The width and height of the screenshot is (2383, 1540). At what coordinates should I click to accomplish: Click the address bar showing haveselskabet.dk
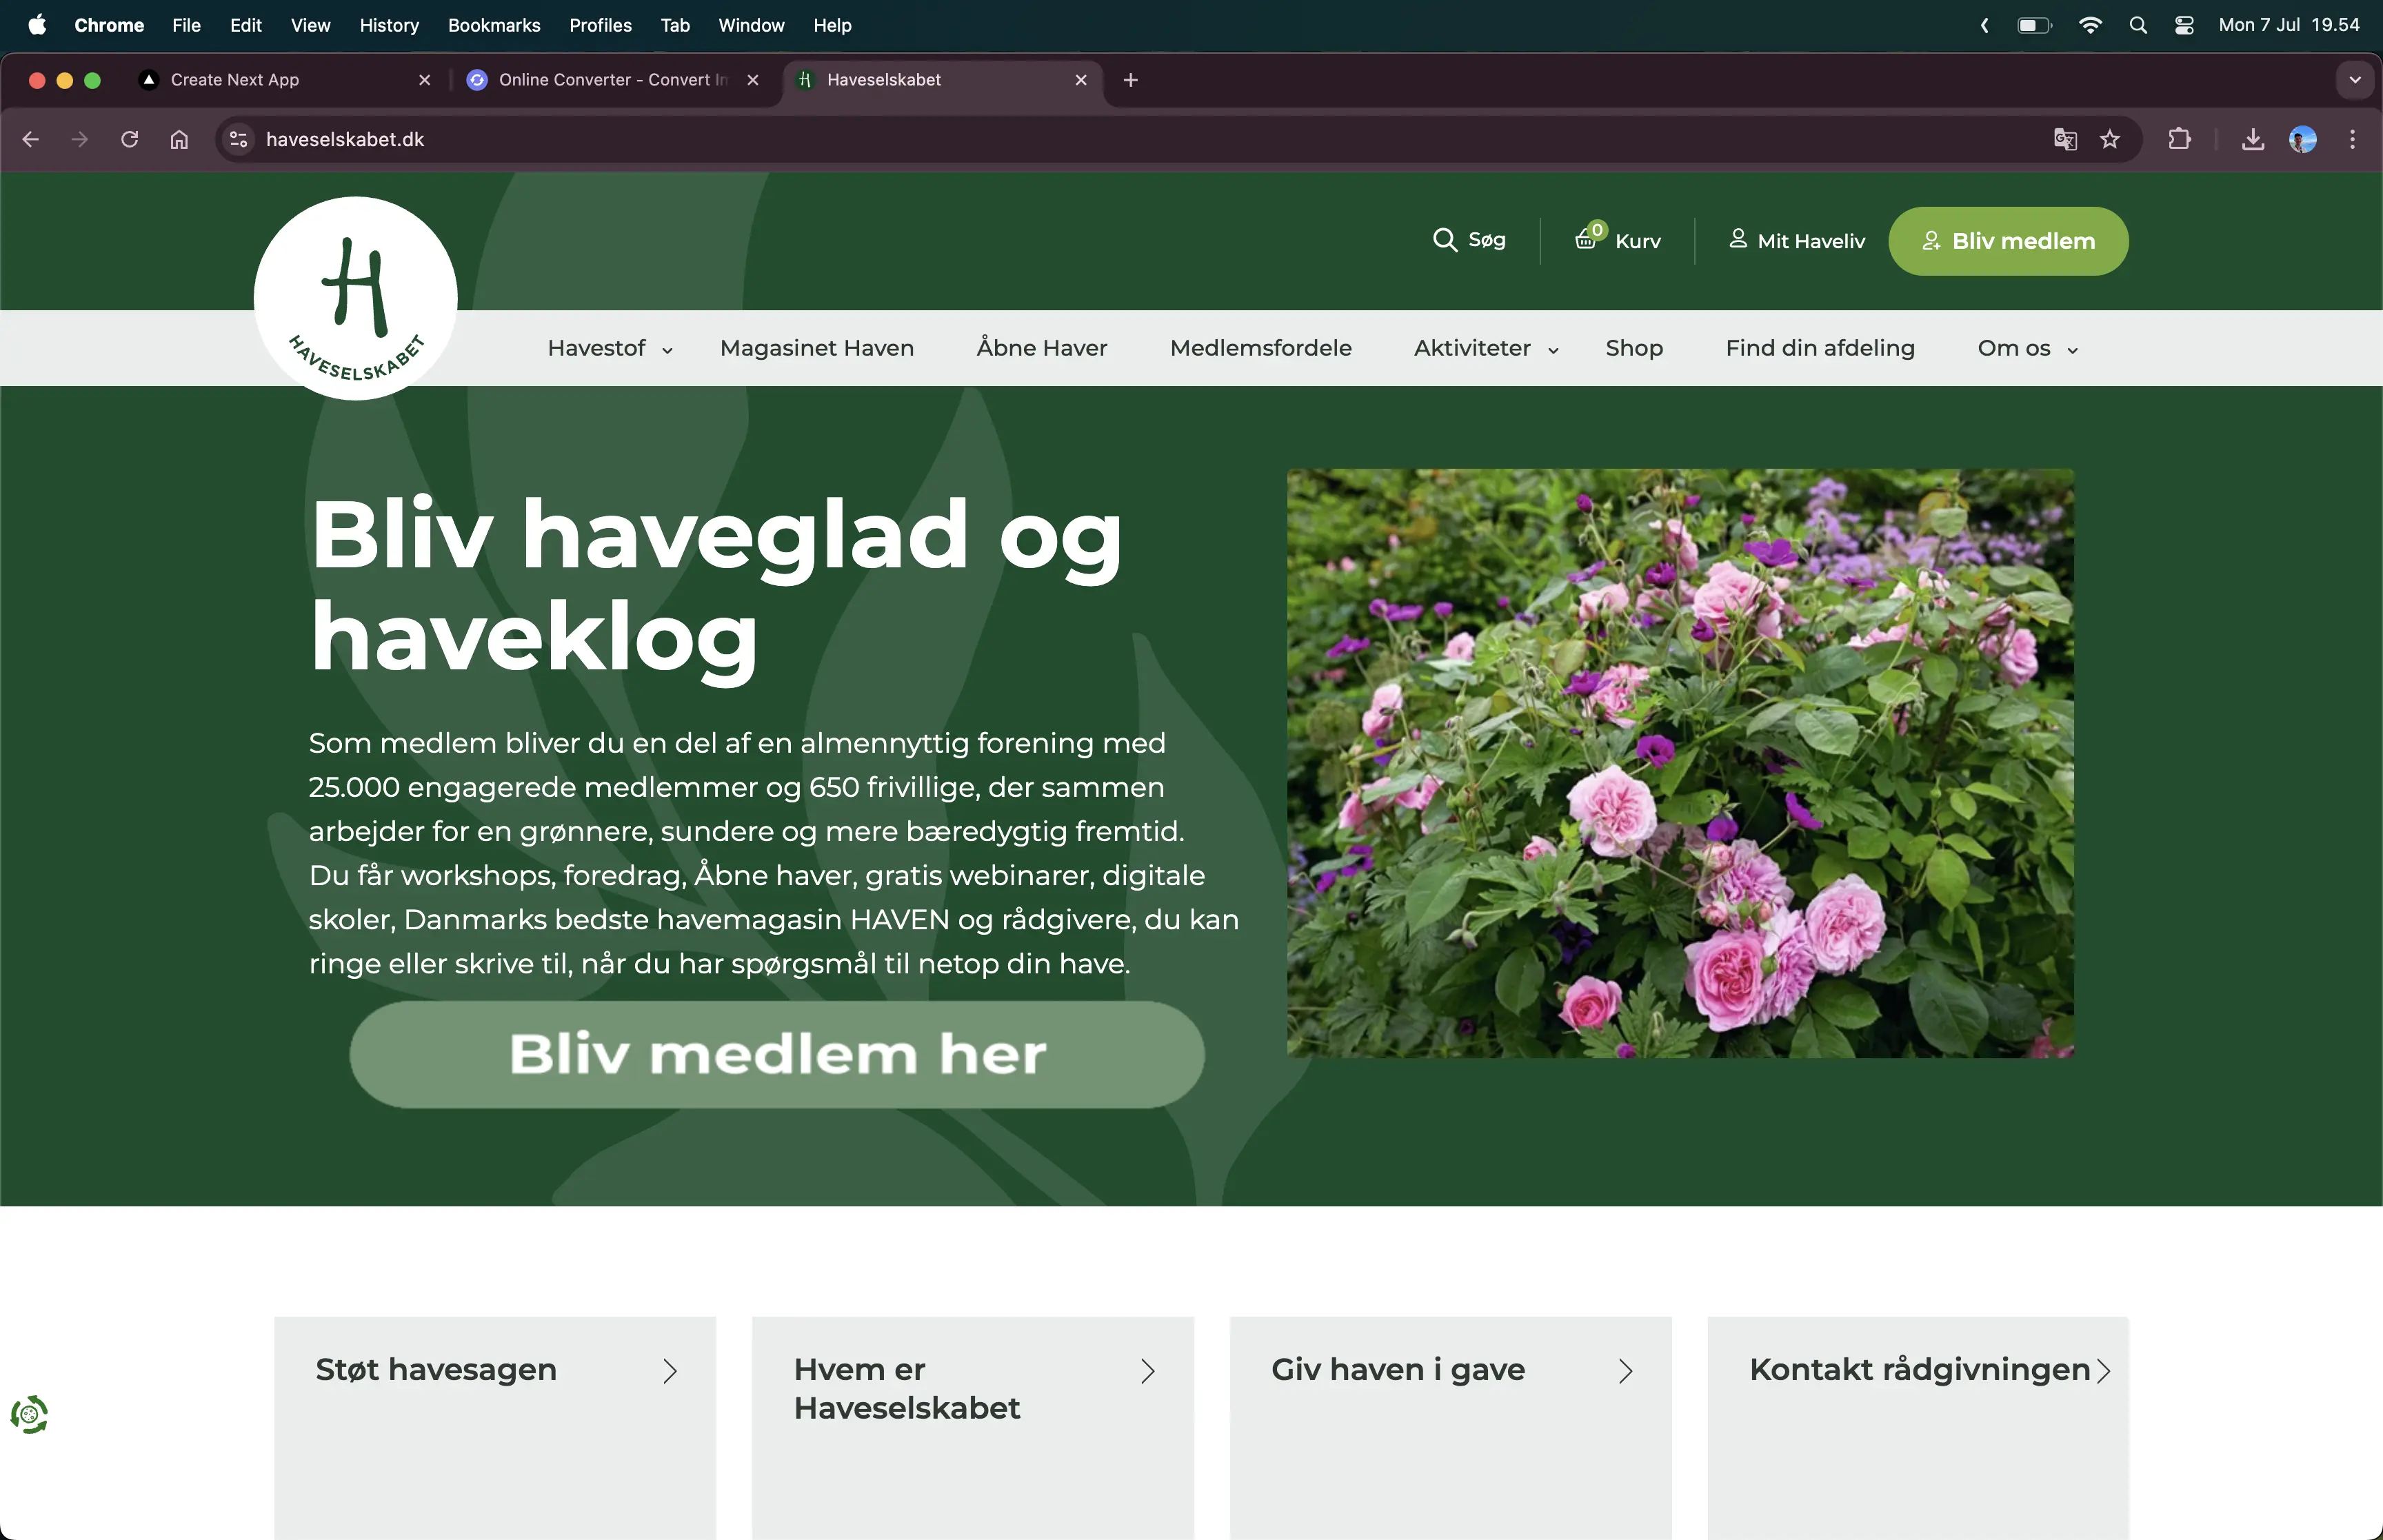(x=346, y=139)
